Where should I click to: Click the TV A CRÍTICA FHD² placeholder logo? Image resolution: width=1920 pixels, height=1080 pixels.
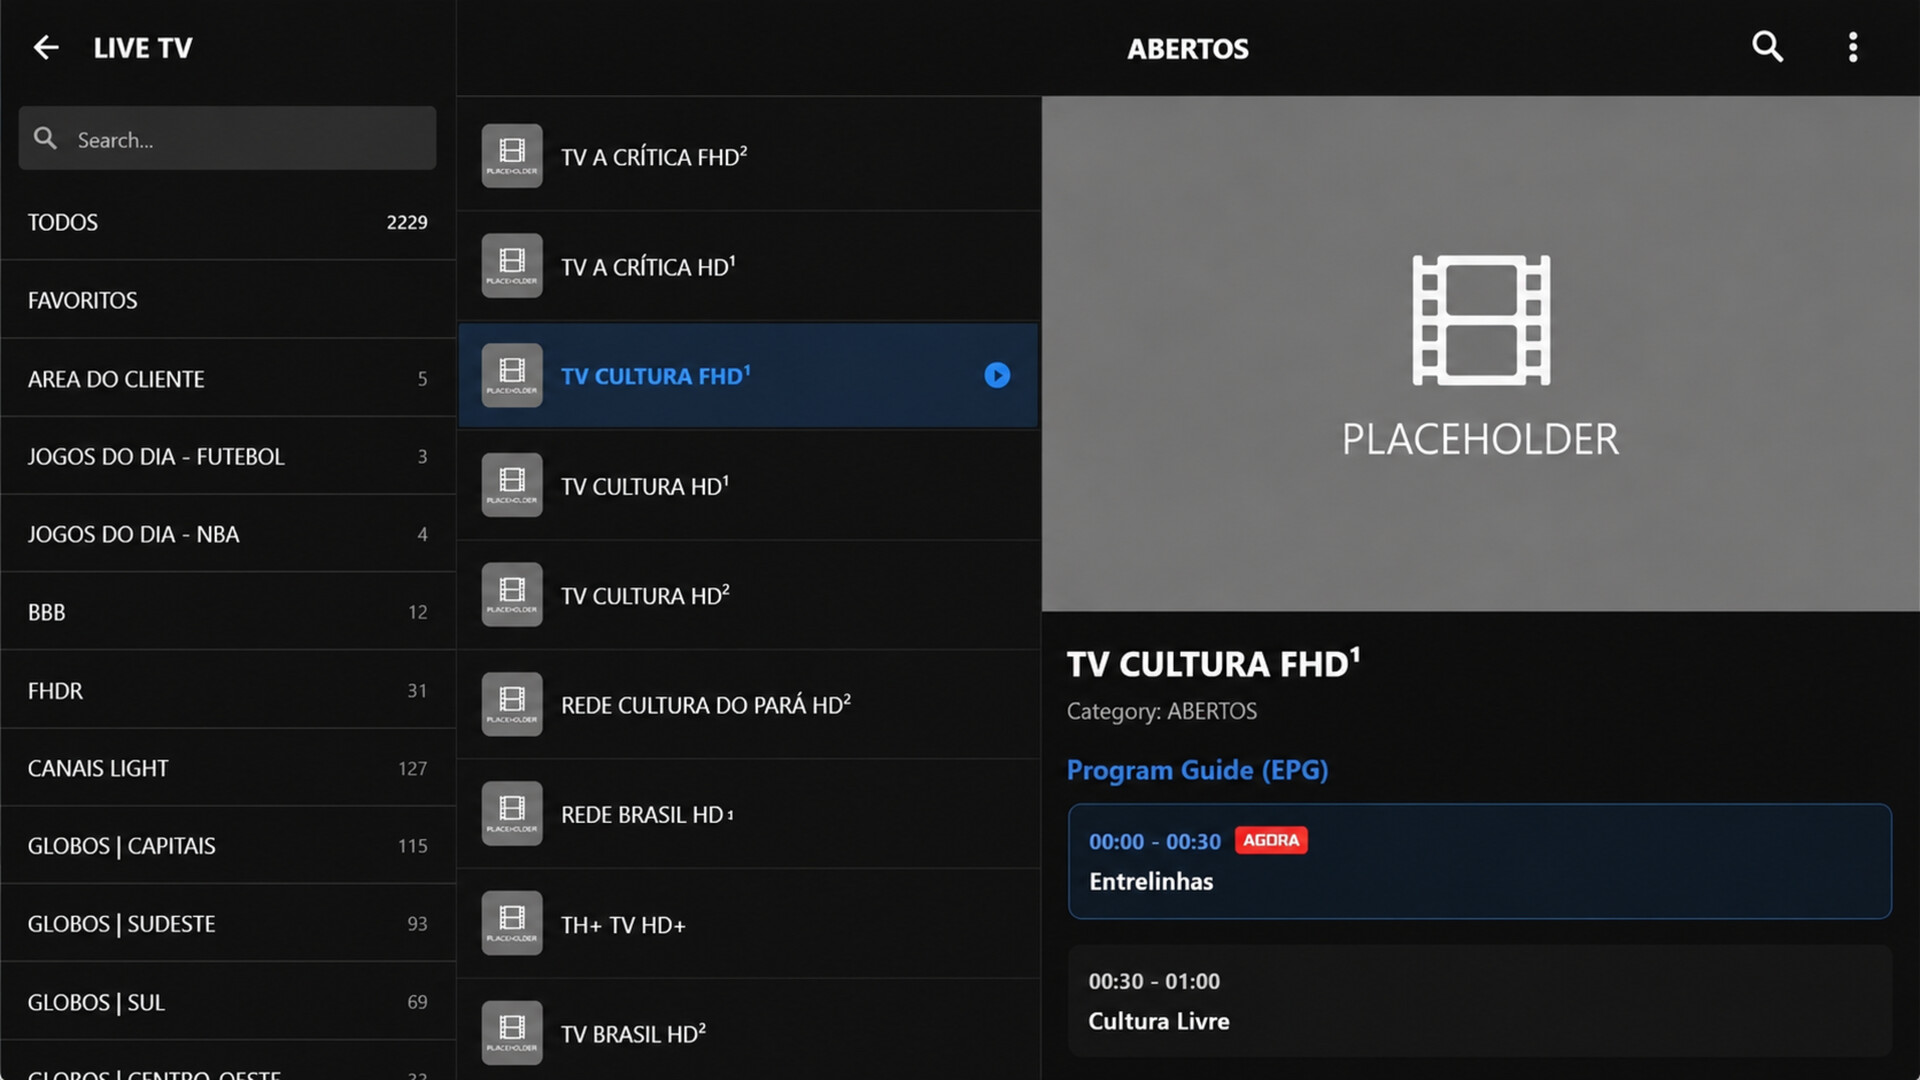(512, 156)
